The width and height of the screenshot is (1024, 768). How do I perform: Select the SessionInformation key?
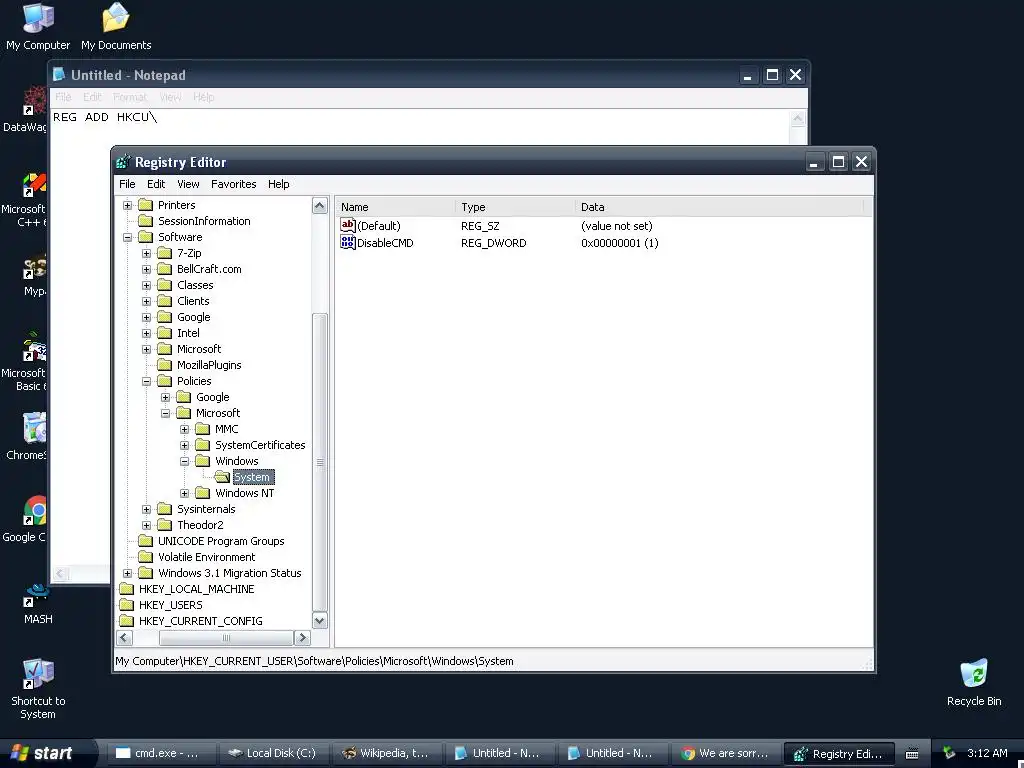tap(204, 221)
